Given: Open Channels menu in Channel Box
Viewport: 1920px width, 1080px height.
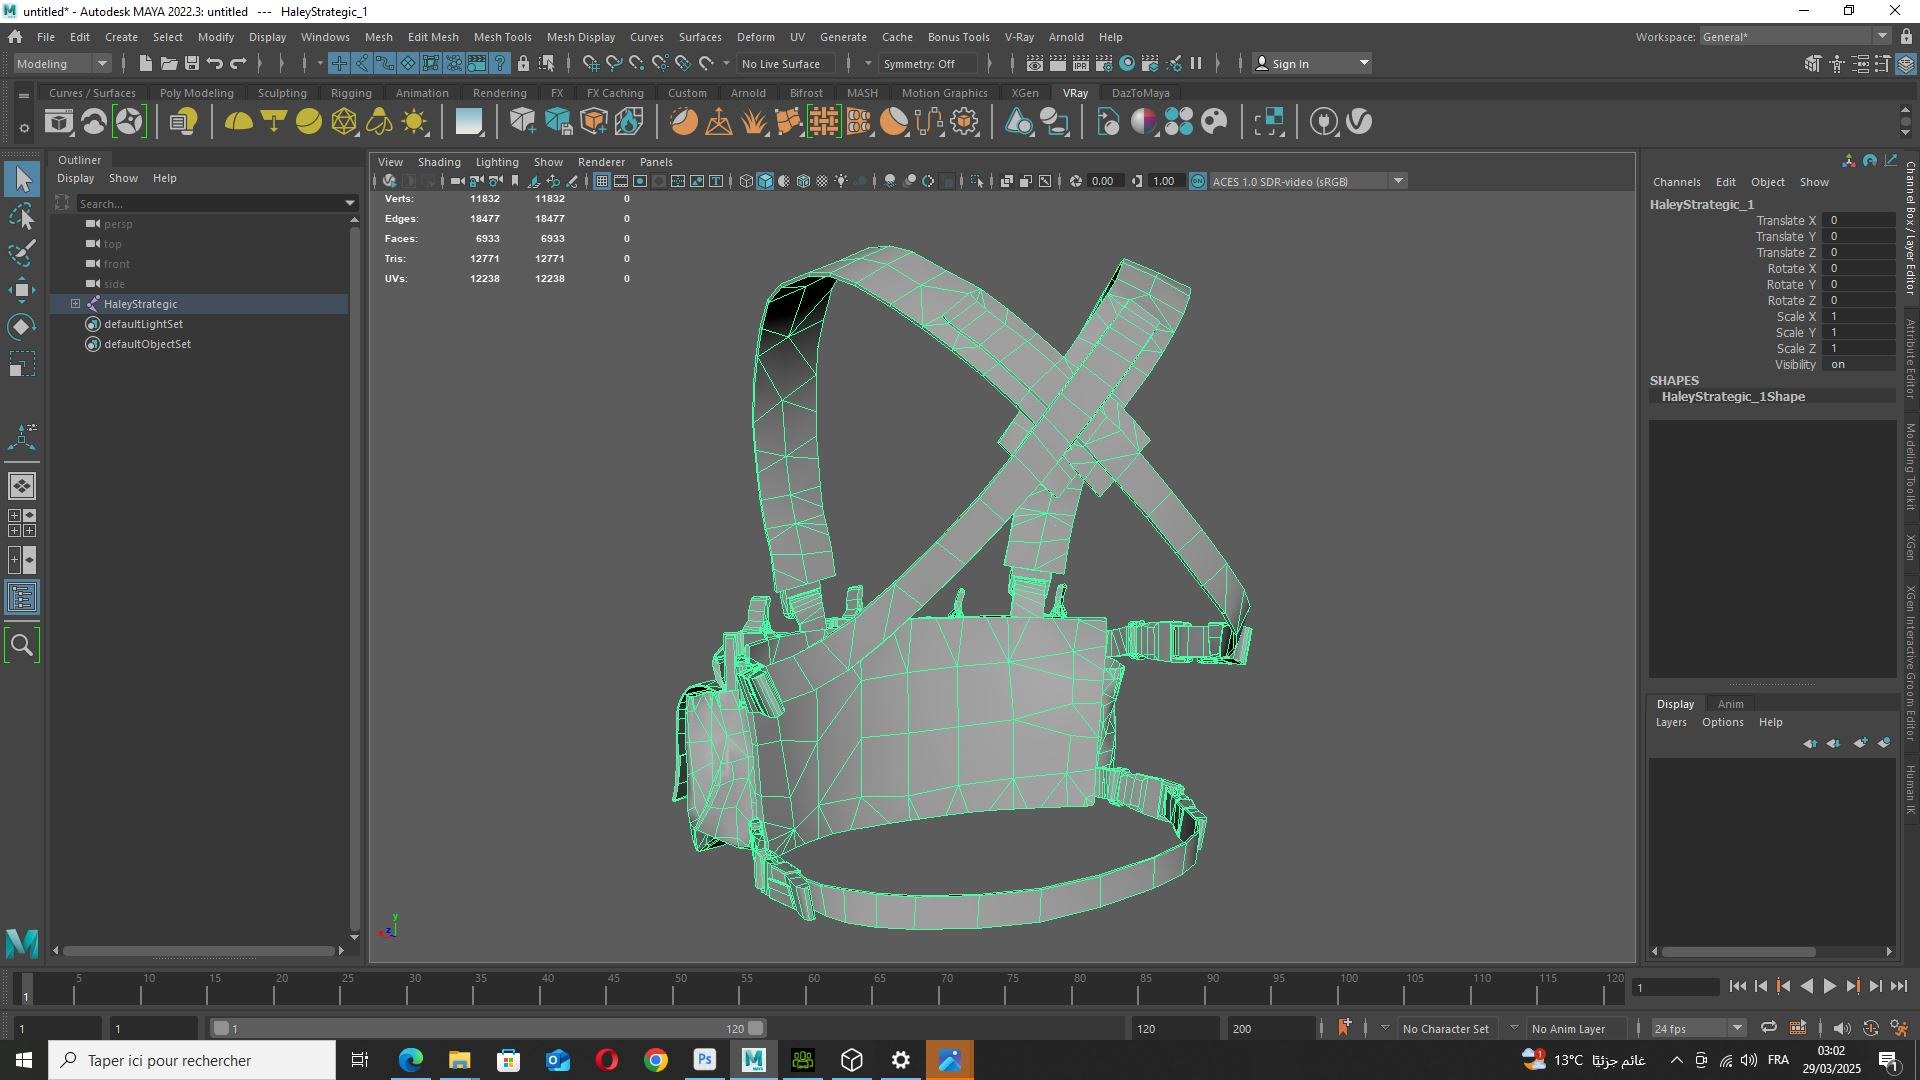Looking at the screenshot, I should (x=1676, y=182).
